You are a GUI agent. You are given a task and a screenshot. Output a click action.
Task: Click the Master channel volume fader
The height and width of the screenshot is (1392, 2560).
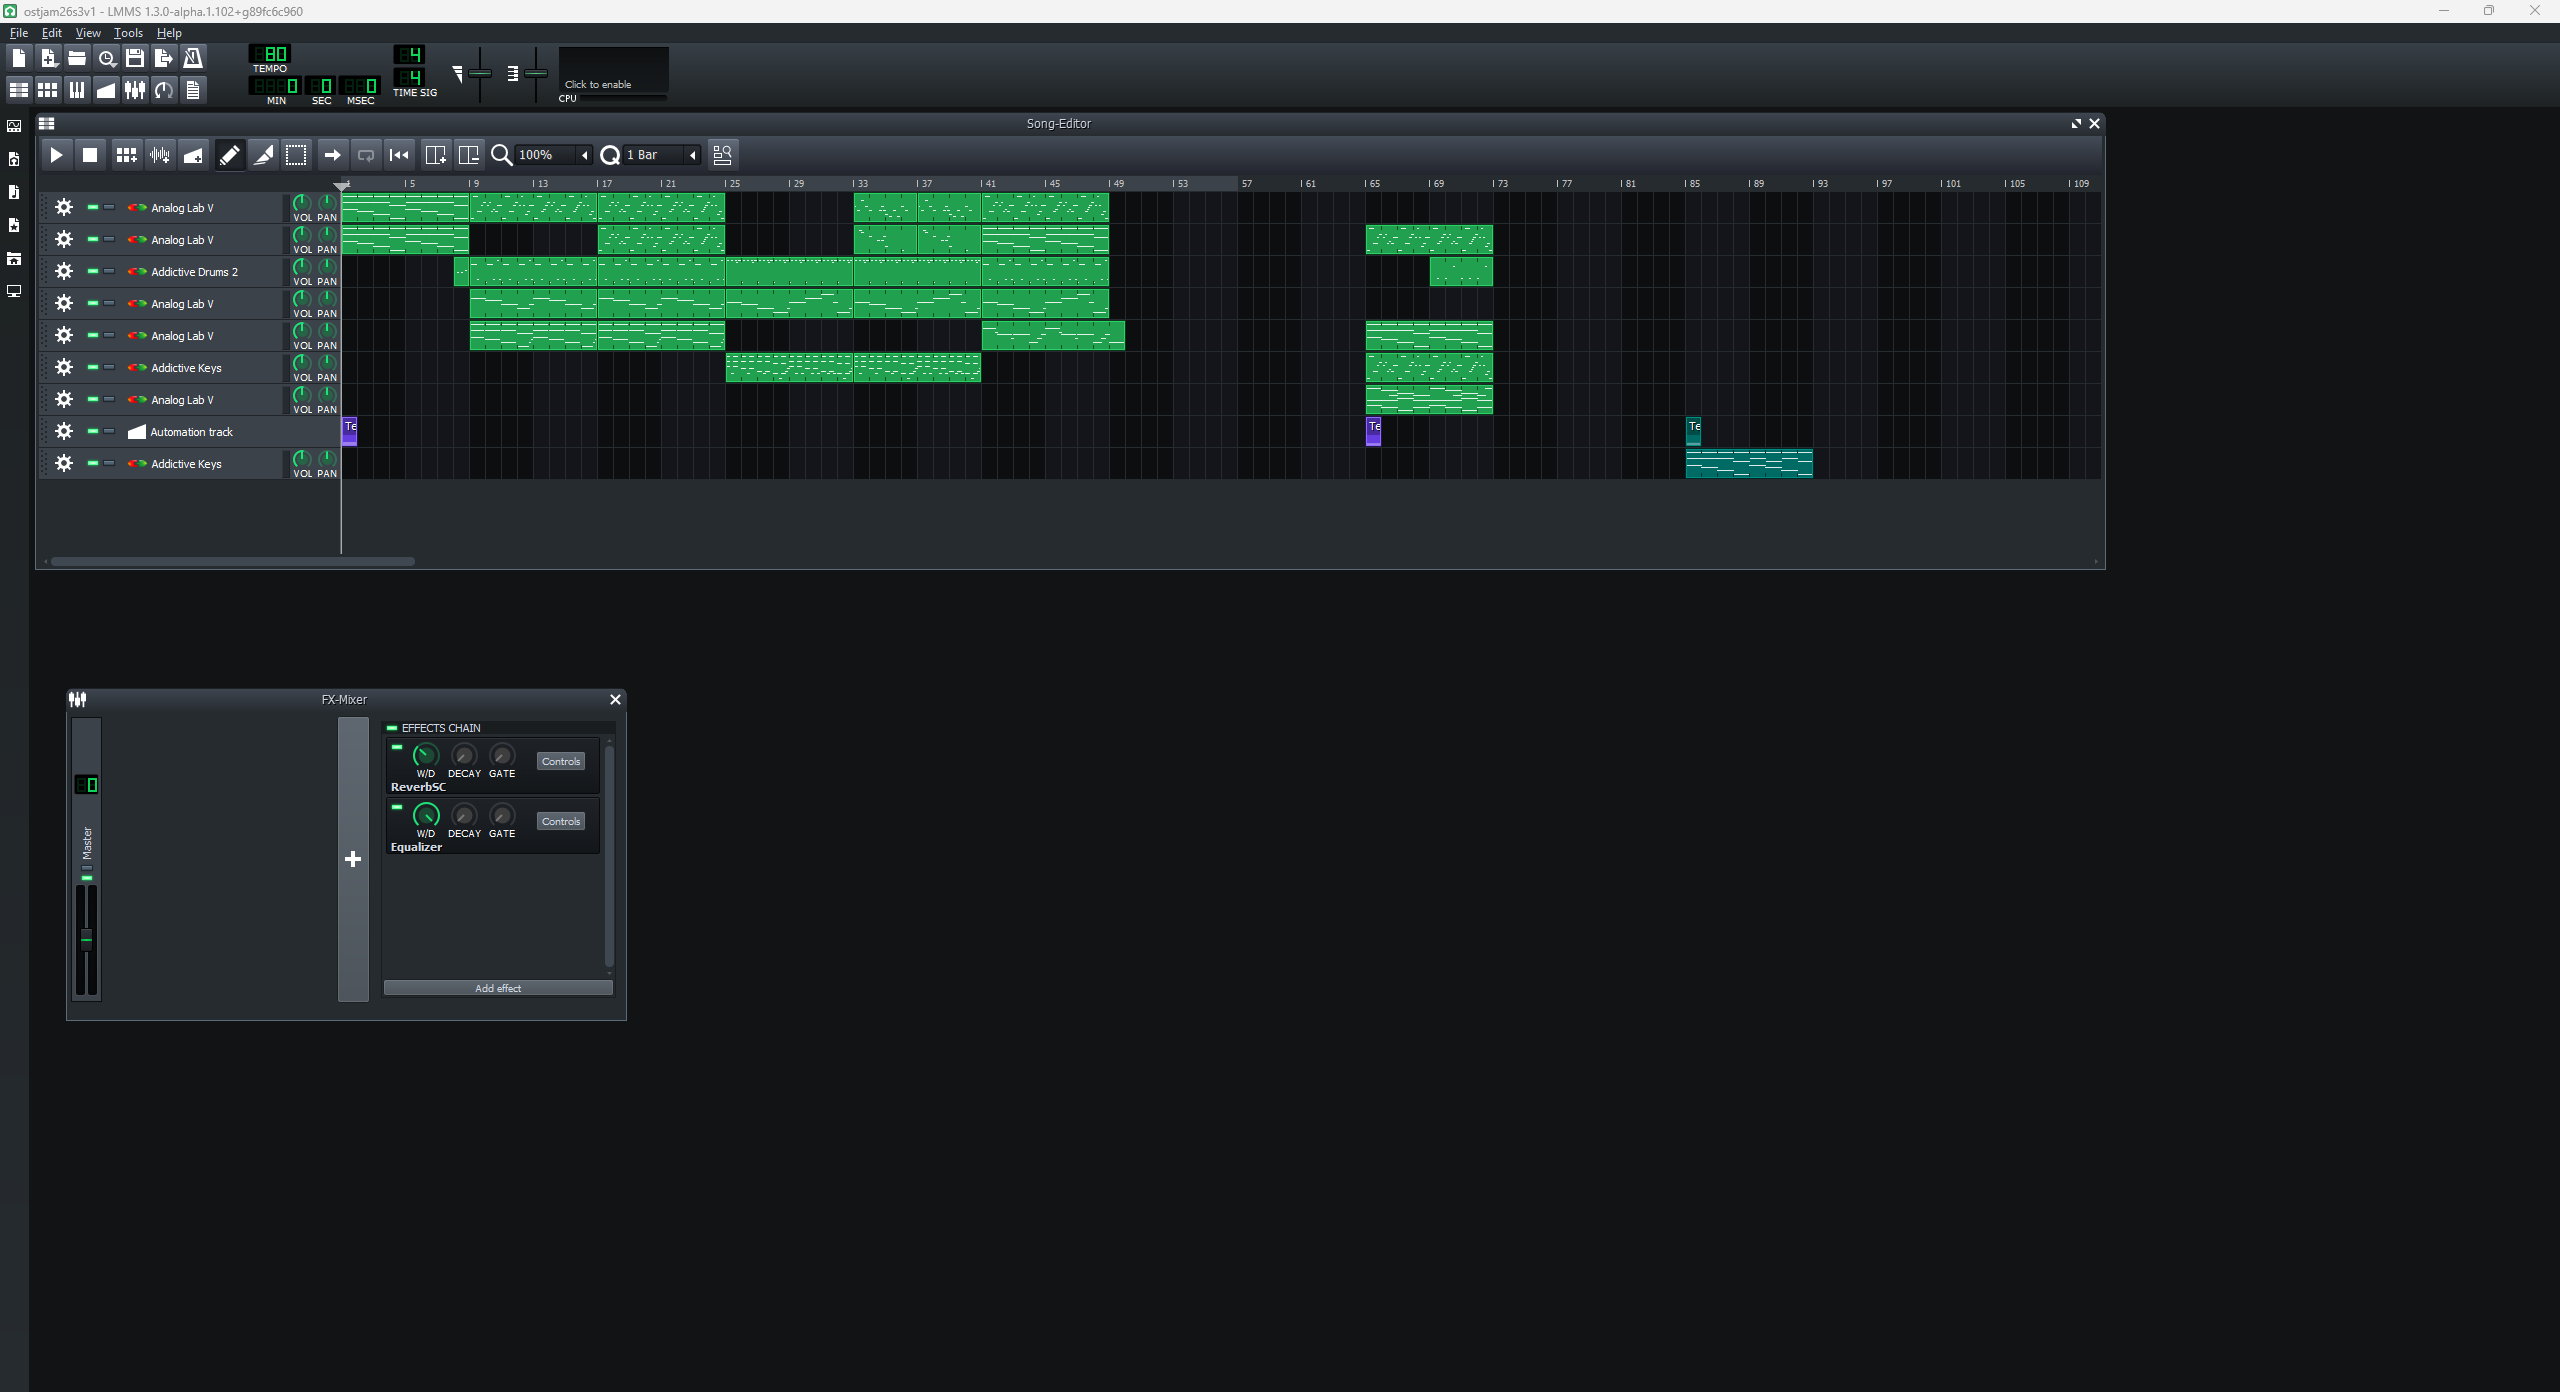click(86, 938)
